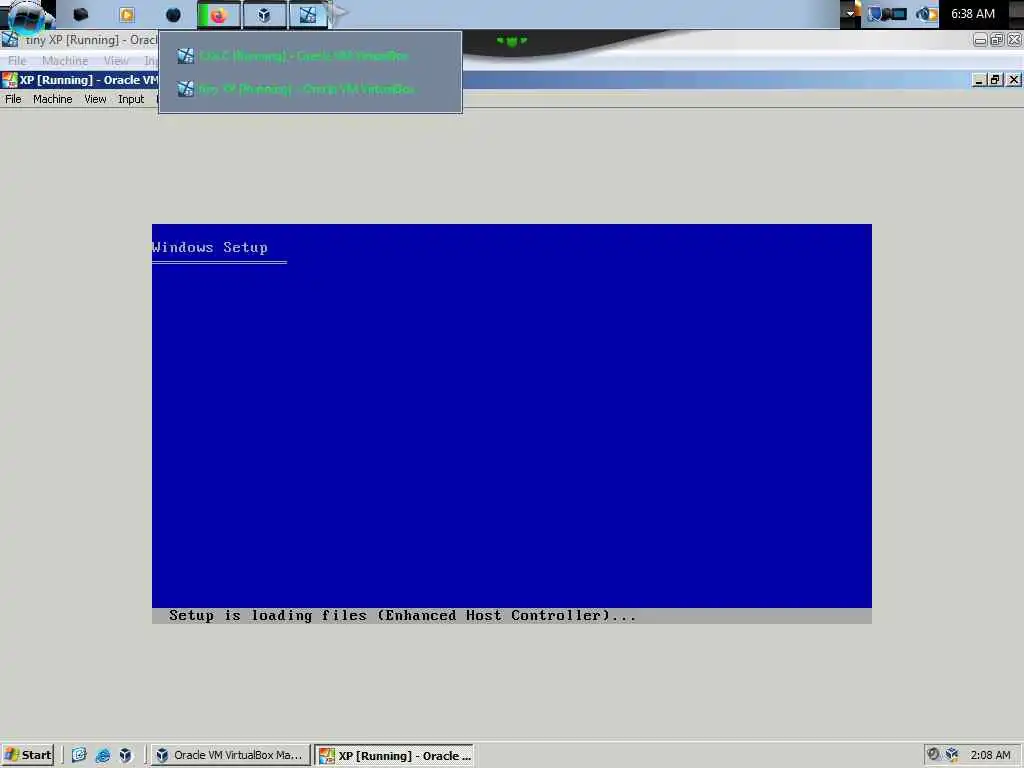This screenshot has height=768, width=1024.
Task: Click the Windows Setup heading text
Action: [210, 248]
